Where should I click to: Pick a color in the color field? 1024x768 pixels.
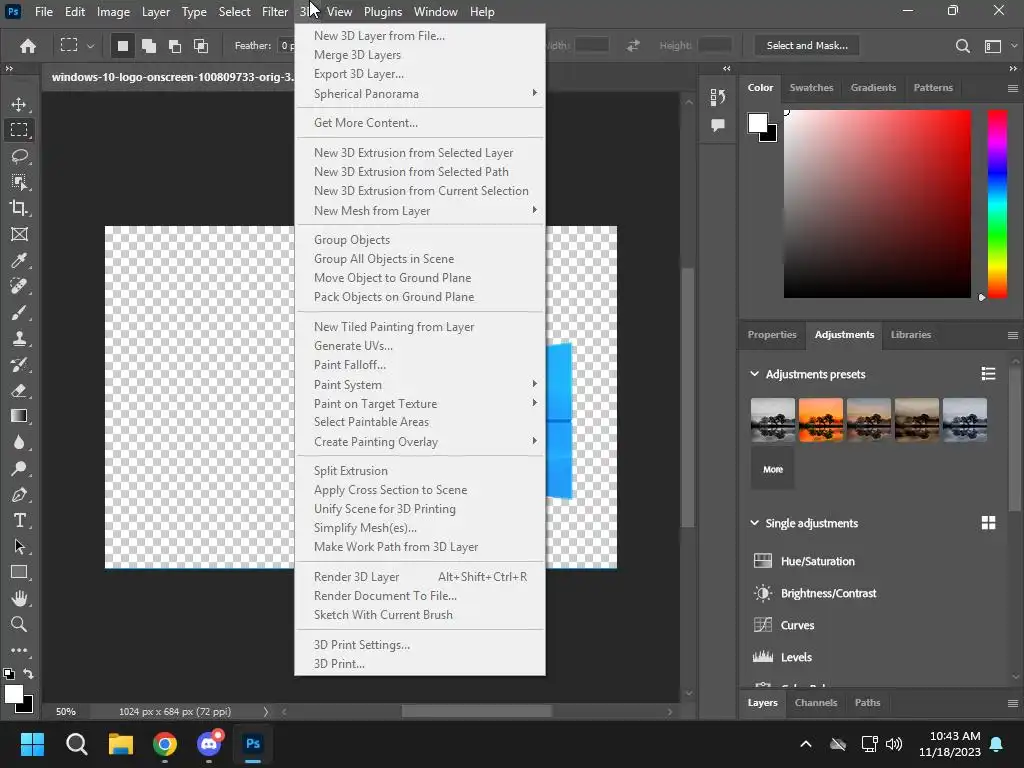pyautogui.click(x=877, y=204)
